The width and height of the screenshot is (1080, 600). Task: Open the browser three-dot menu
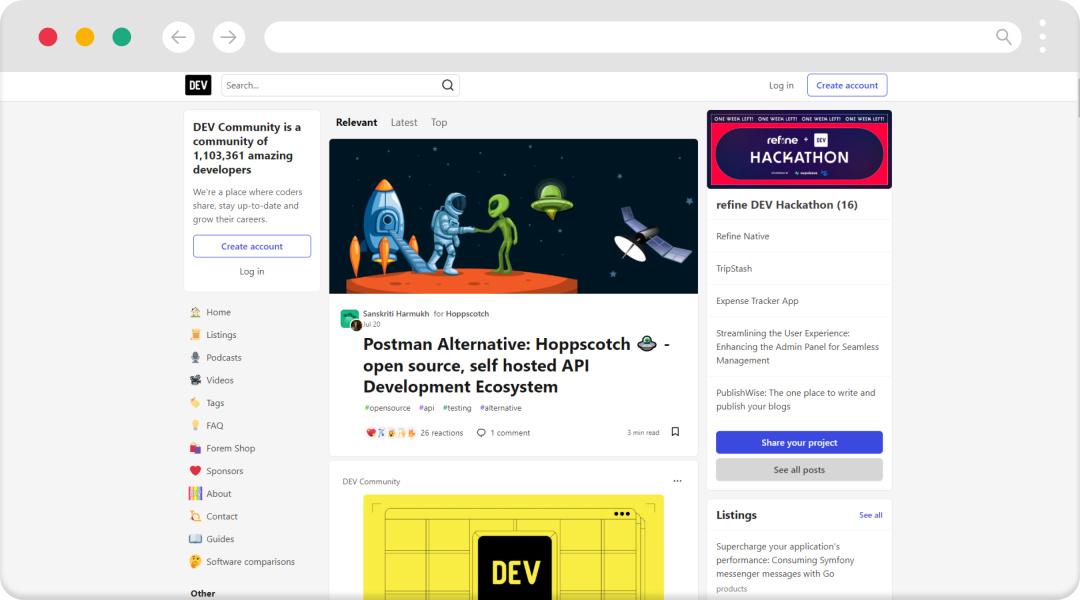pos(1043,37)
